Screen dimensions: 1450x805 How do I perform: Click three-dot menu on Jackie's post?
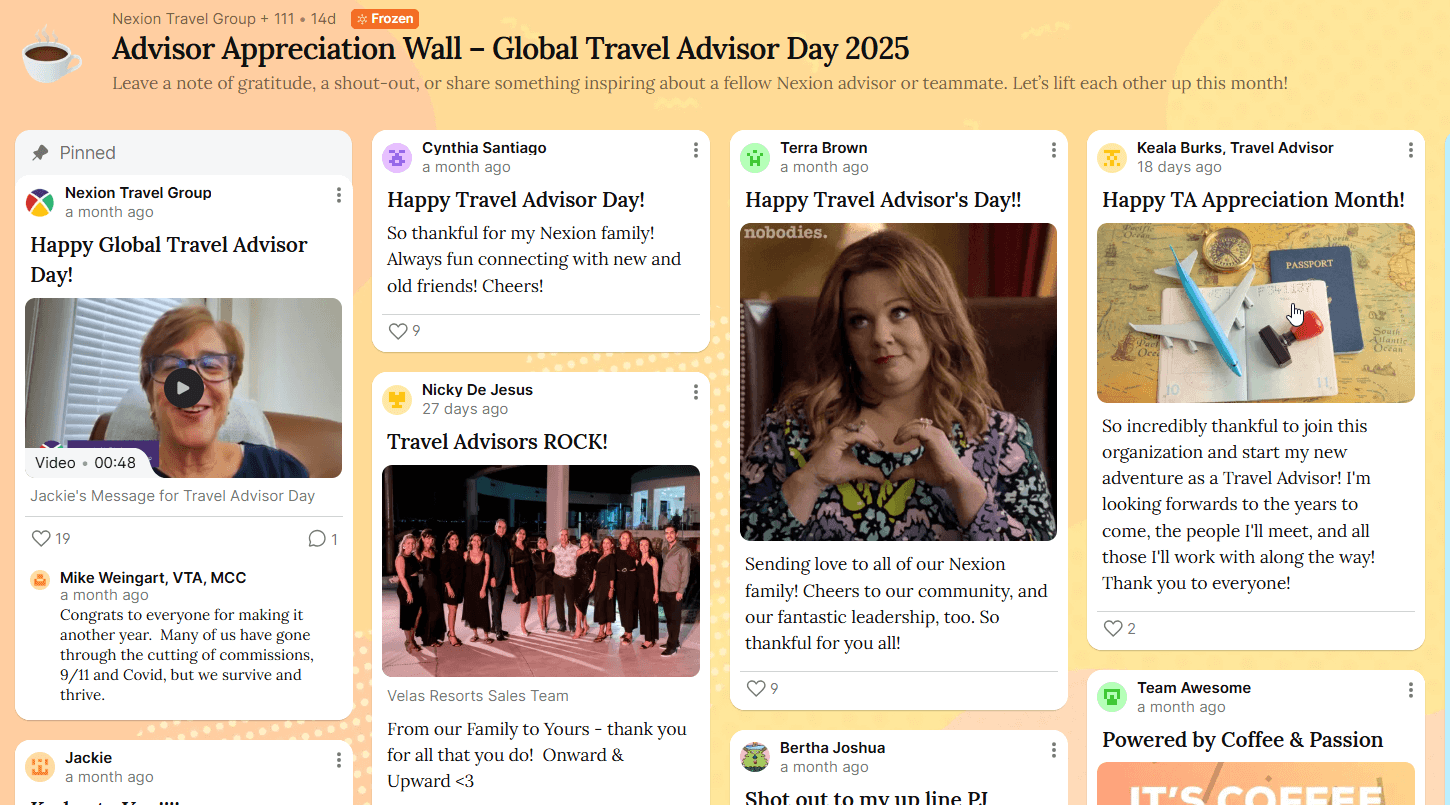[339, 760]
